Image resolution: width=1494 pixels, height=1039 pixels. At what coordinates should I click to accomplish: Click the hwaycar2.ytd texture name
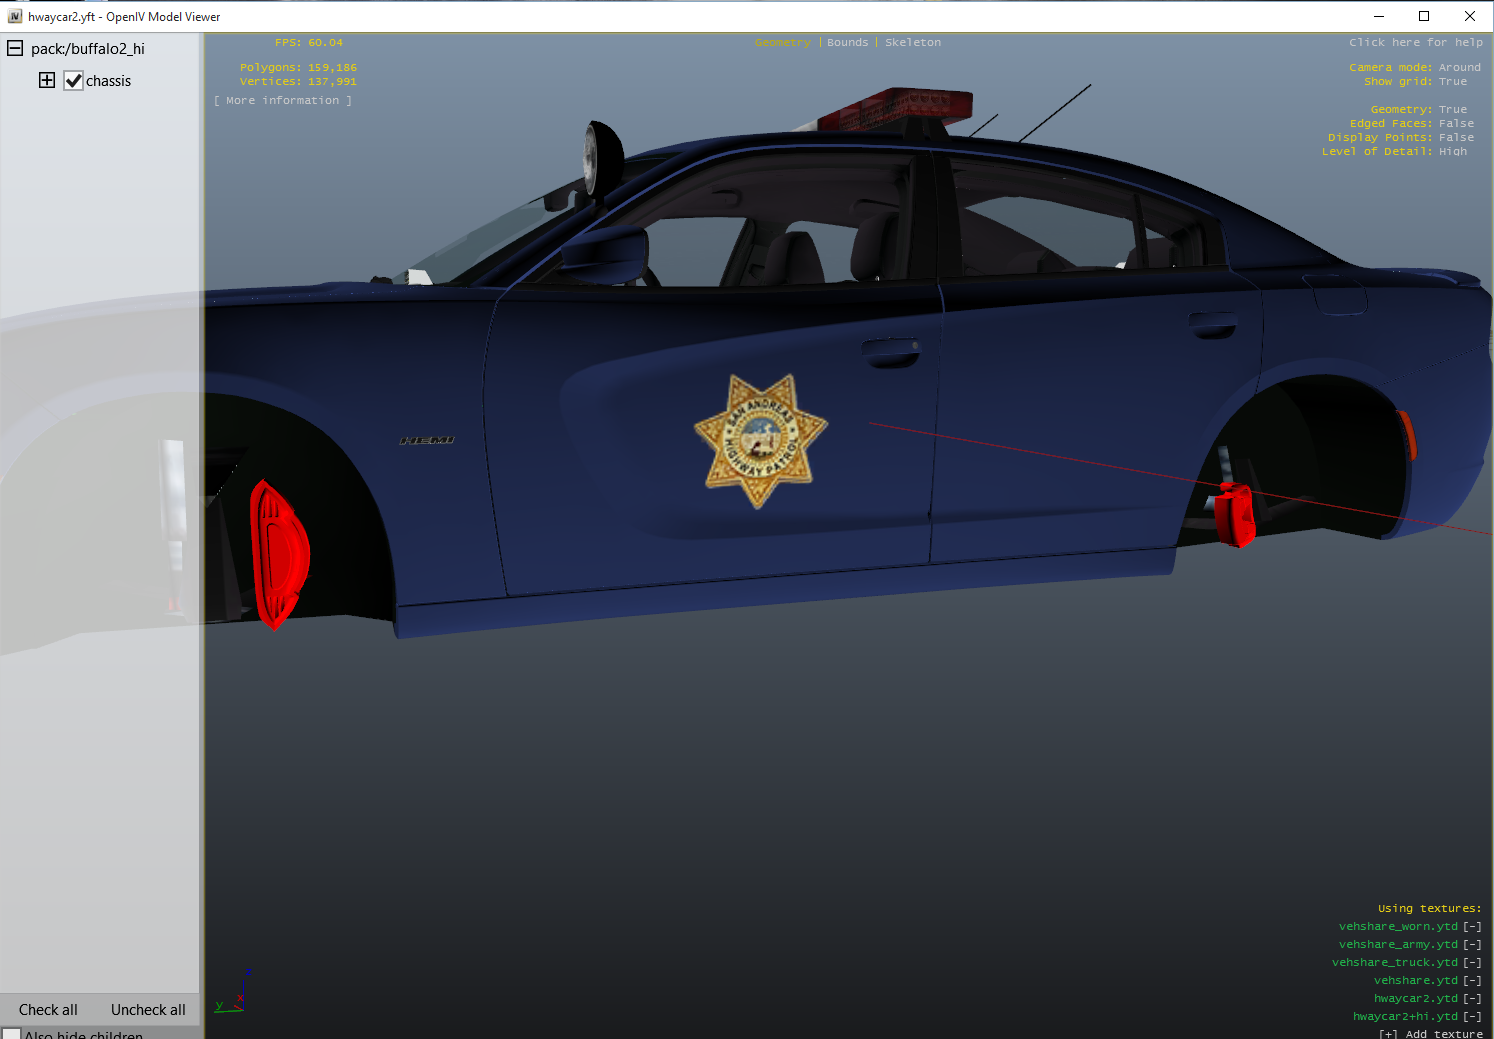[x=1416, y=998]
